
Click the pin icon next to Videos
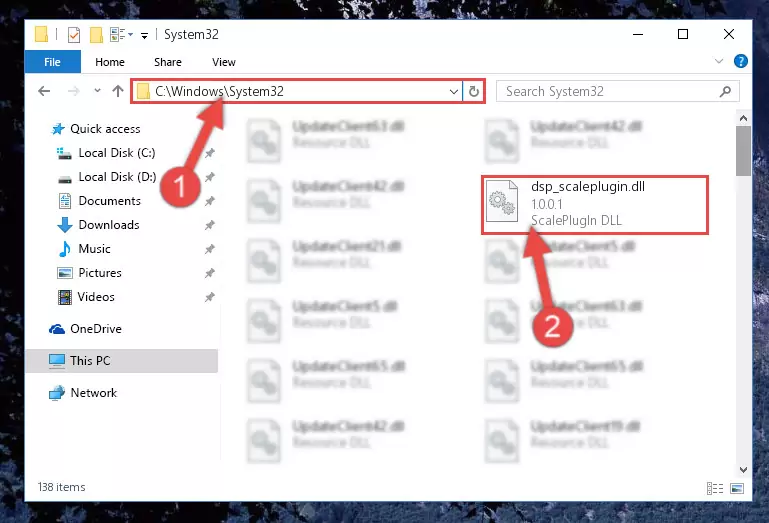(x=209, y=297)
